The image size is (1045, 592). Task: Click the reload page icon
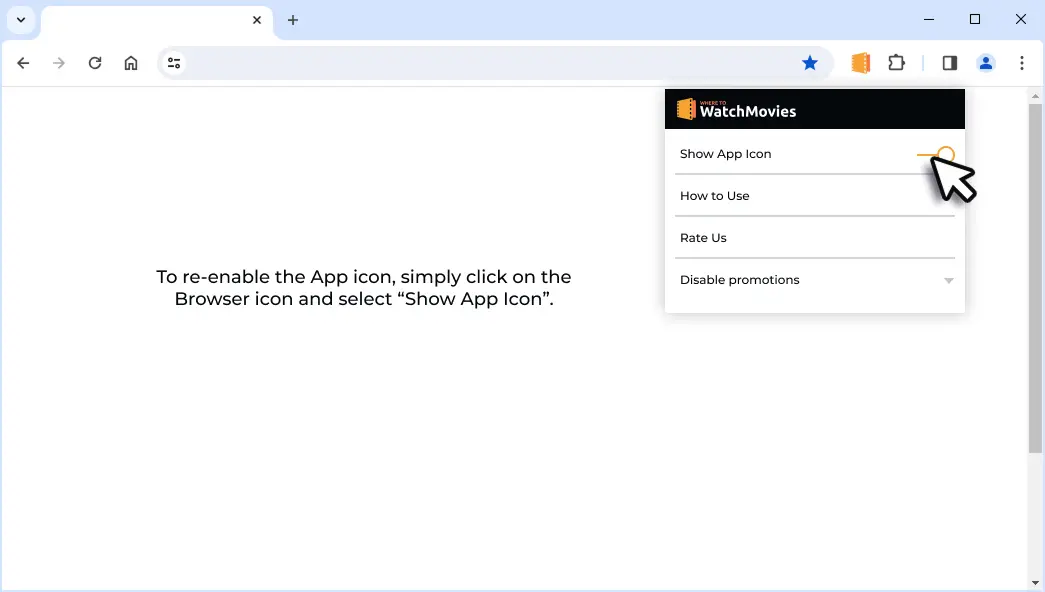(95, 62)
